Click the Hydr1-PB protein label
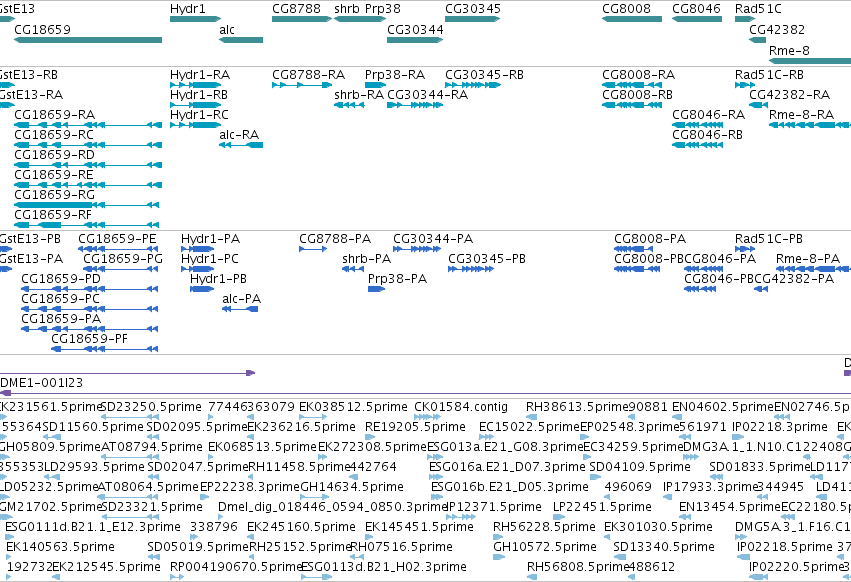The image size is (851, 582). tap(218, 279)
